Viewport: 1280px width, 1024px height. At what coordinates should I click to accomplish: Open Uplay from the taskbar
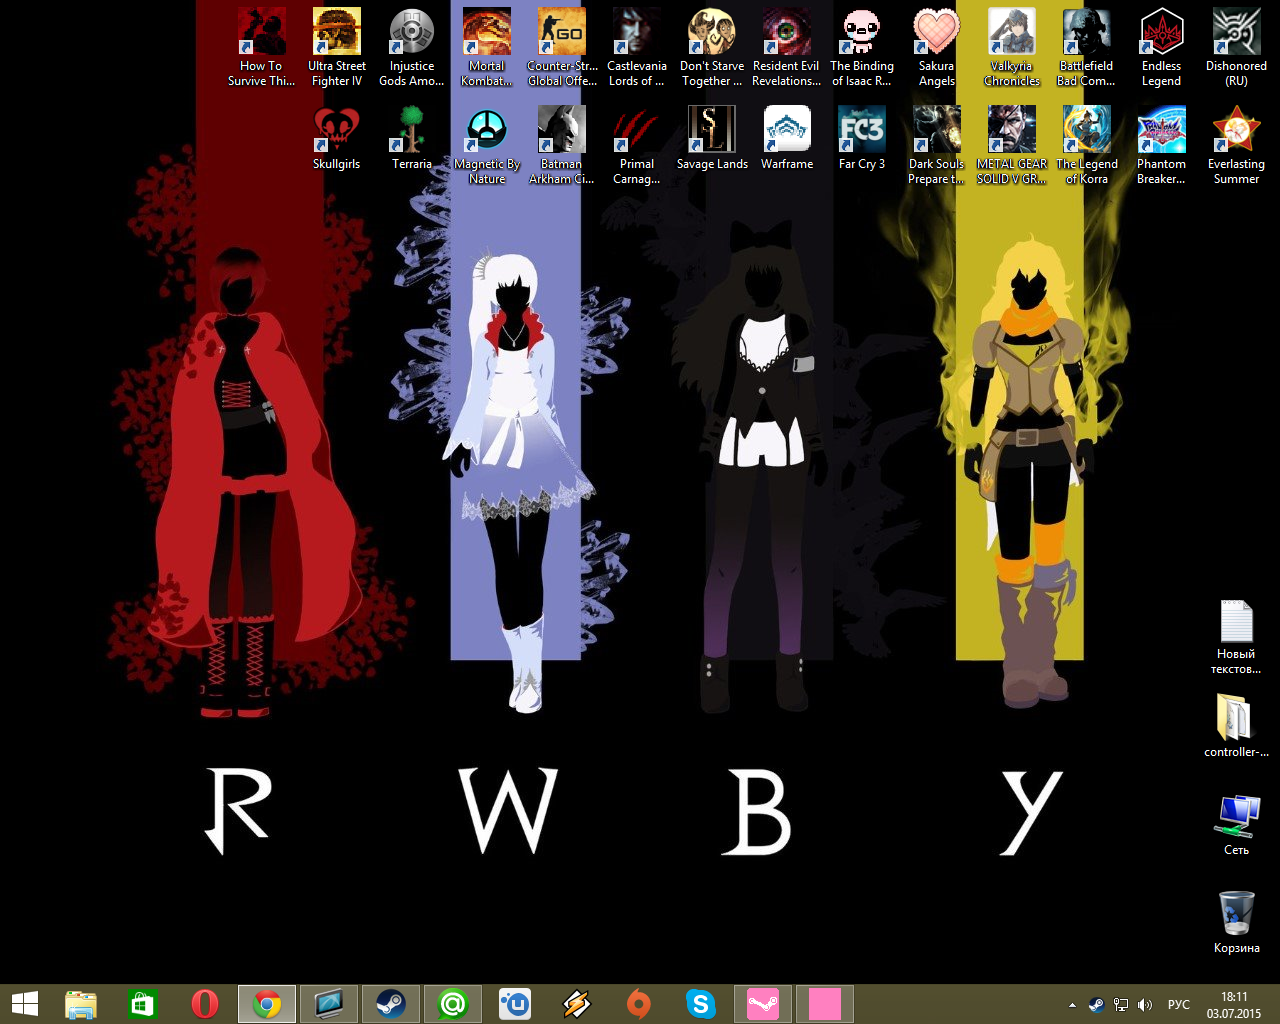(515, 1004)
